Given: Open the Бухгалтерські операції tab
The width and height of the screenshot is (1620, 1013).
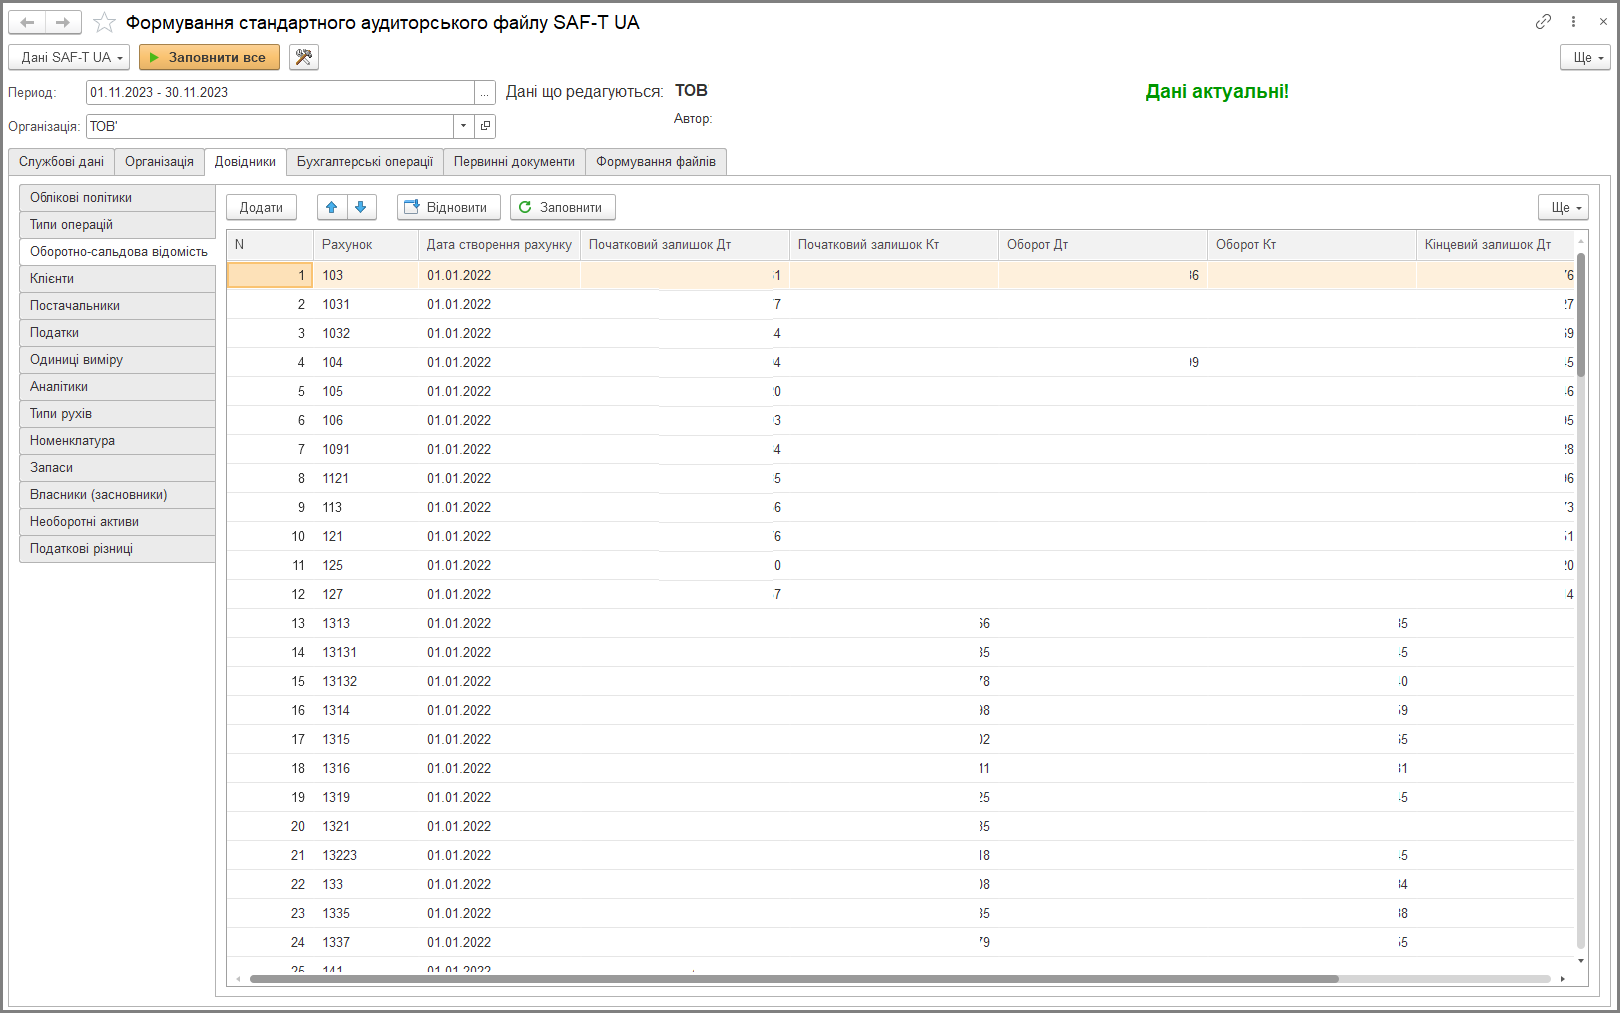Looking at the screenshot, I should click(x=365, y=162).
